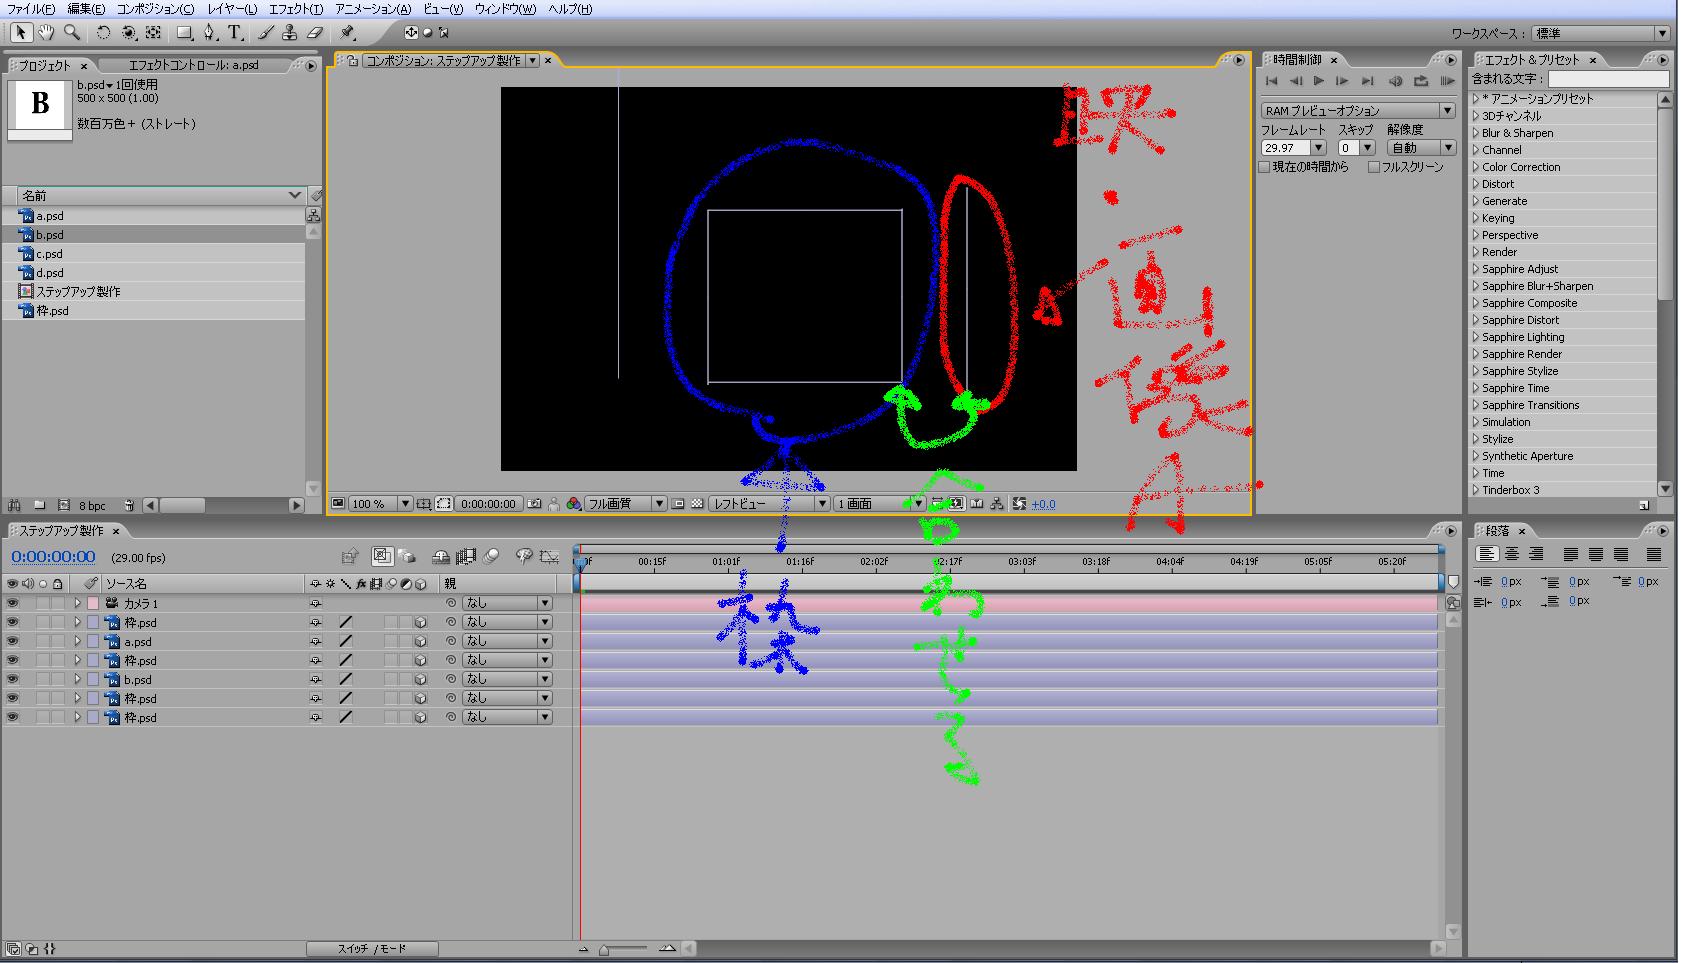Select the Rotation tool

click(x=103, y=33)
